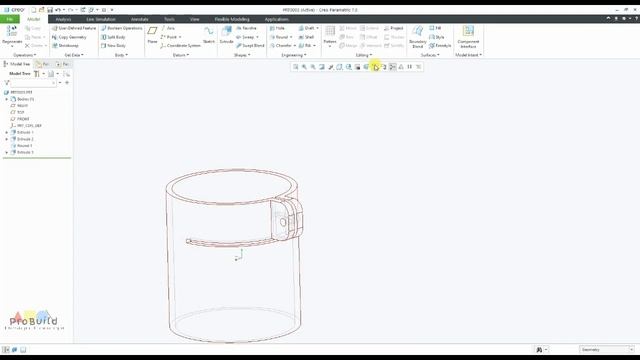Open the Flexible Modeling tab
The width and height of the screenshot is (640, 360).
232,19
